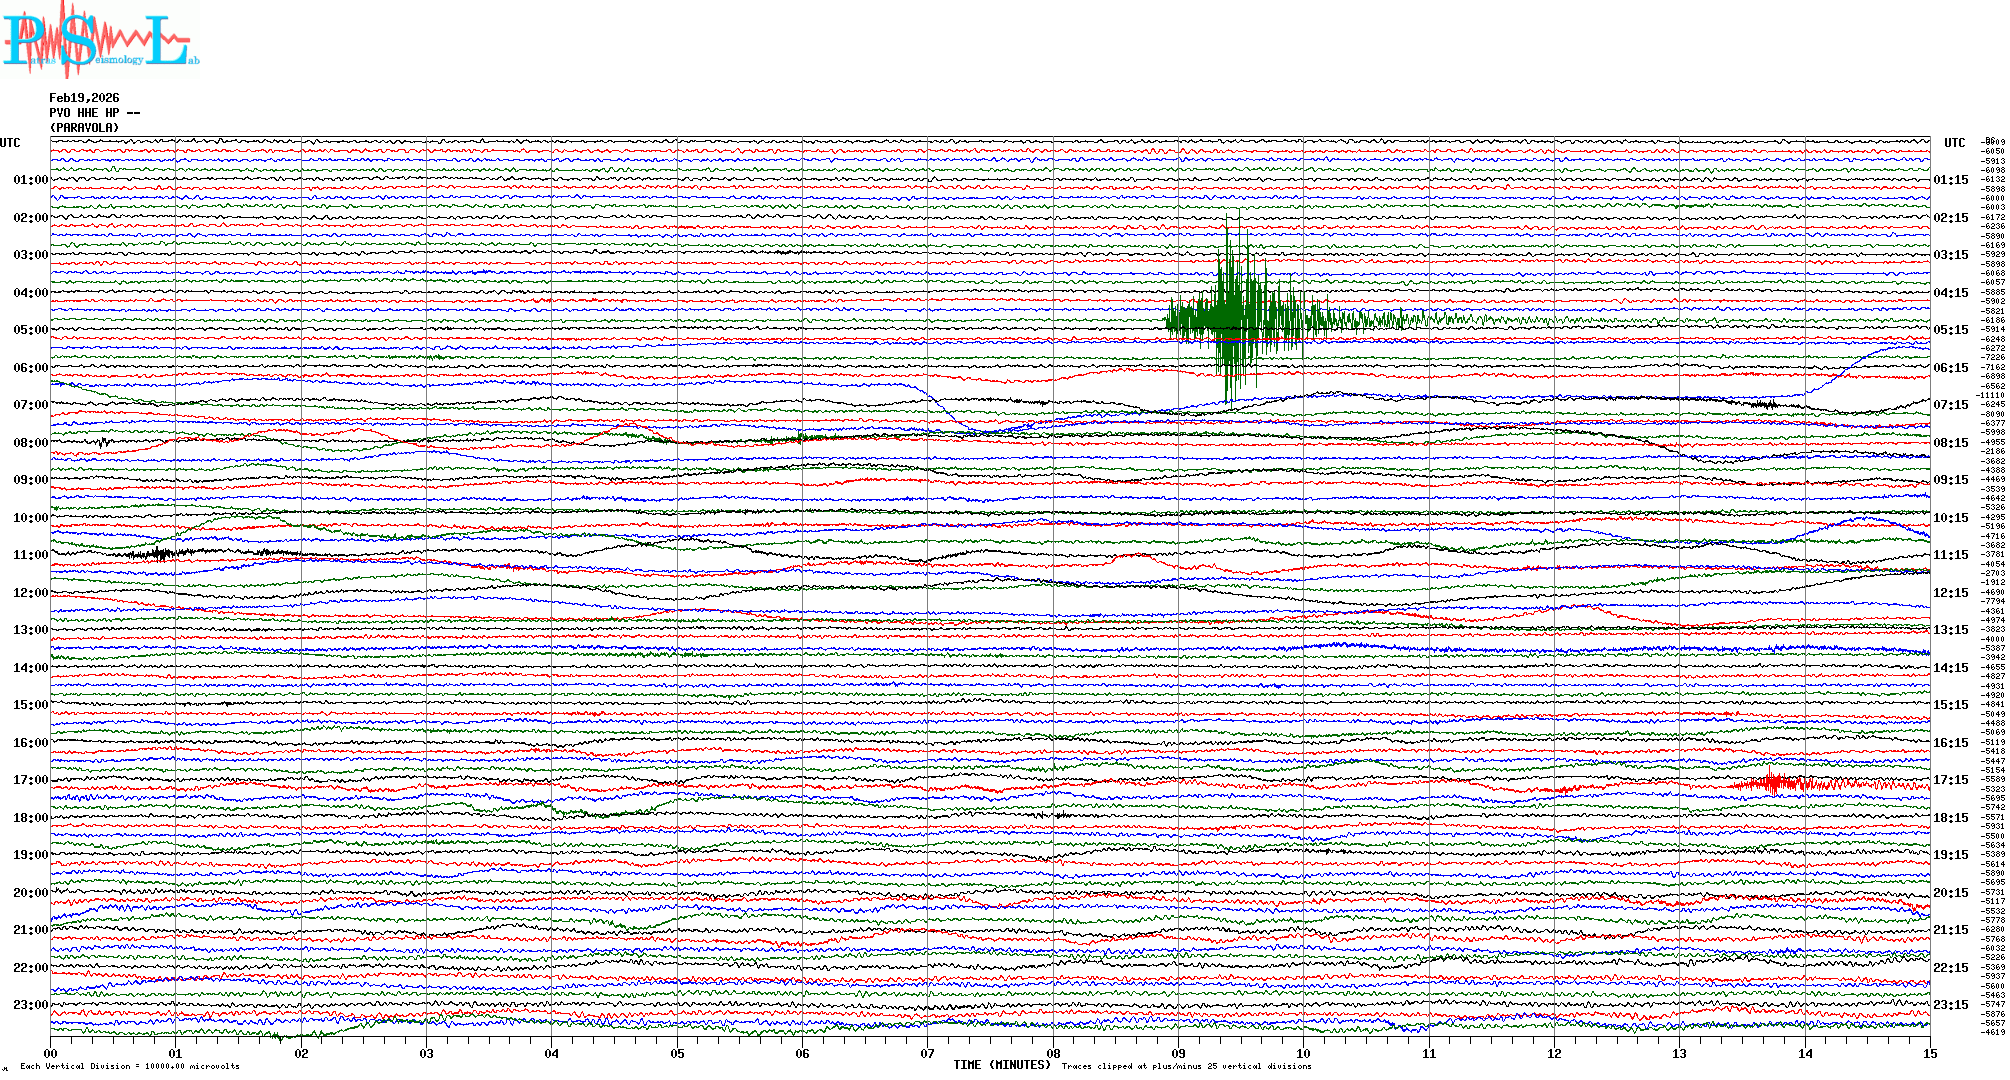Click the 17:00 hour label on left

click(30, 780)
